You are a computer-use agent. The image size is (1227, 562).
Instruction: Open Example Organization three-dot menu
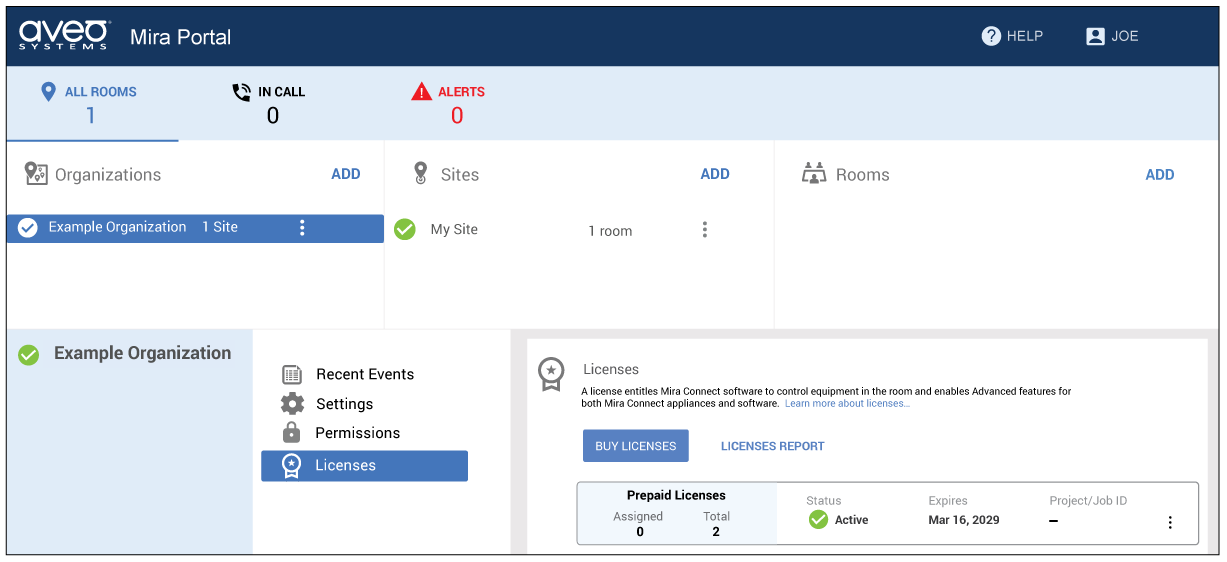coord(302,228)
